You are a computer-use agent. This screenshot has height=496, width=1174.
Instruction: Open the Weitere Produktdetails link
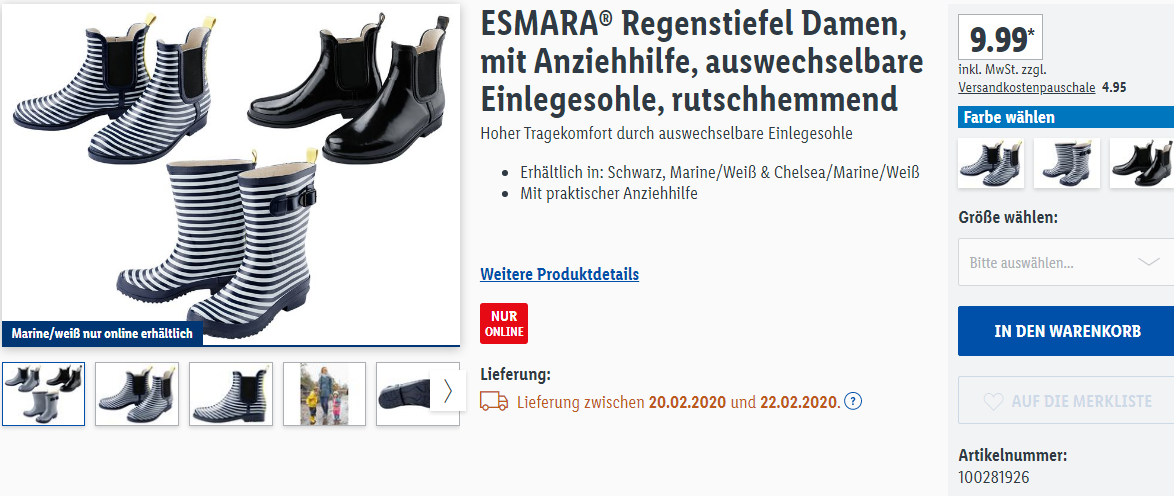559,274
